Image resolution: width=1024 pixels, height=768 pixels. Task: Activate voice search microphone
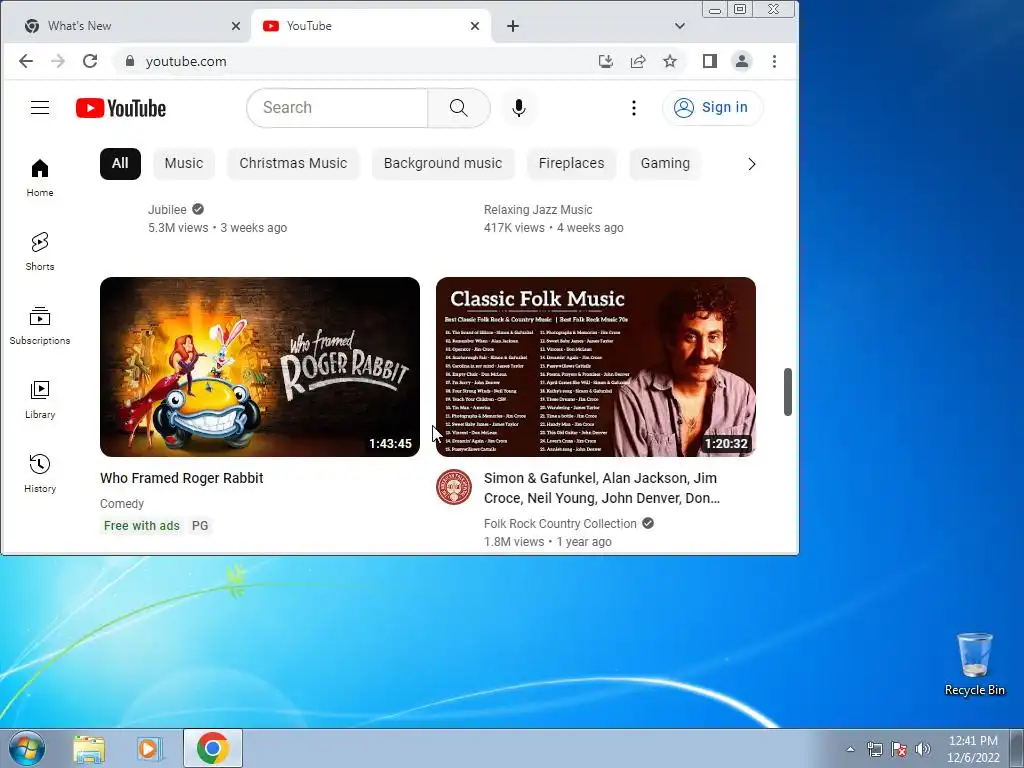tap(519, 108)
